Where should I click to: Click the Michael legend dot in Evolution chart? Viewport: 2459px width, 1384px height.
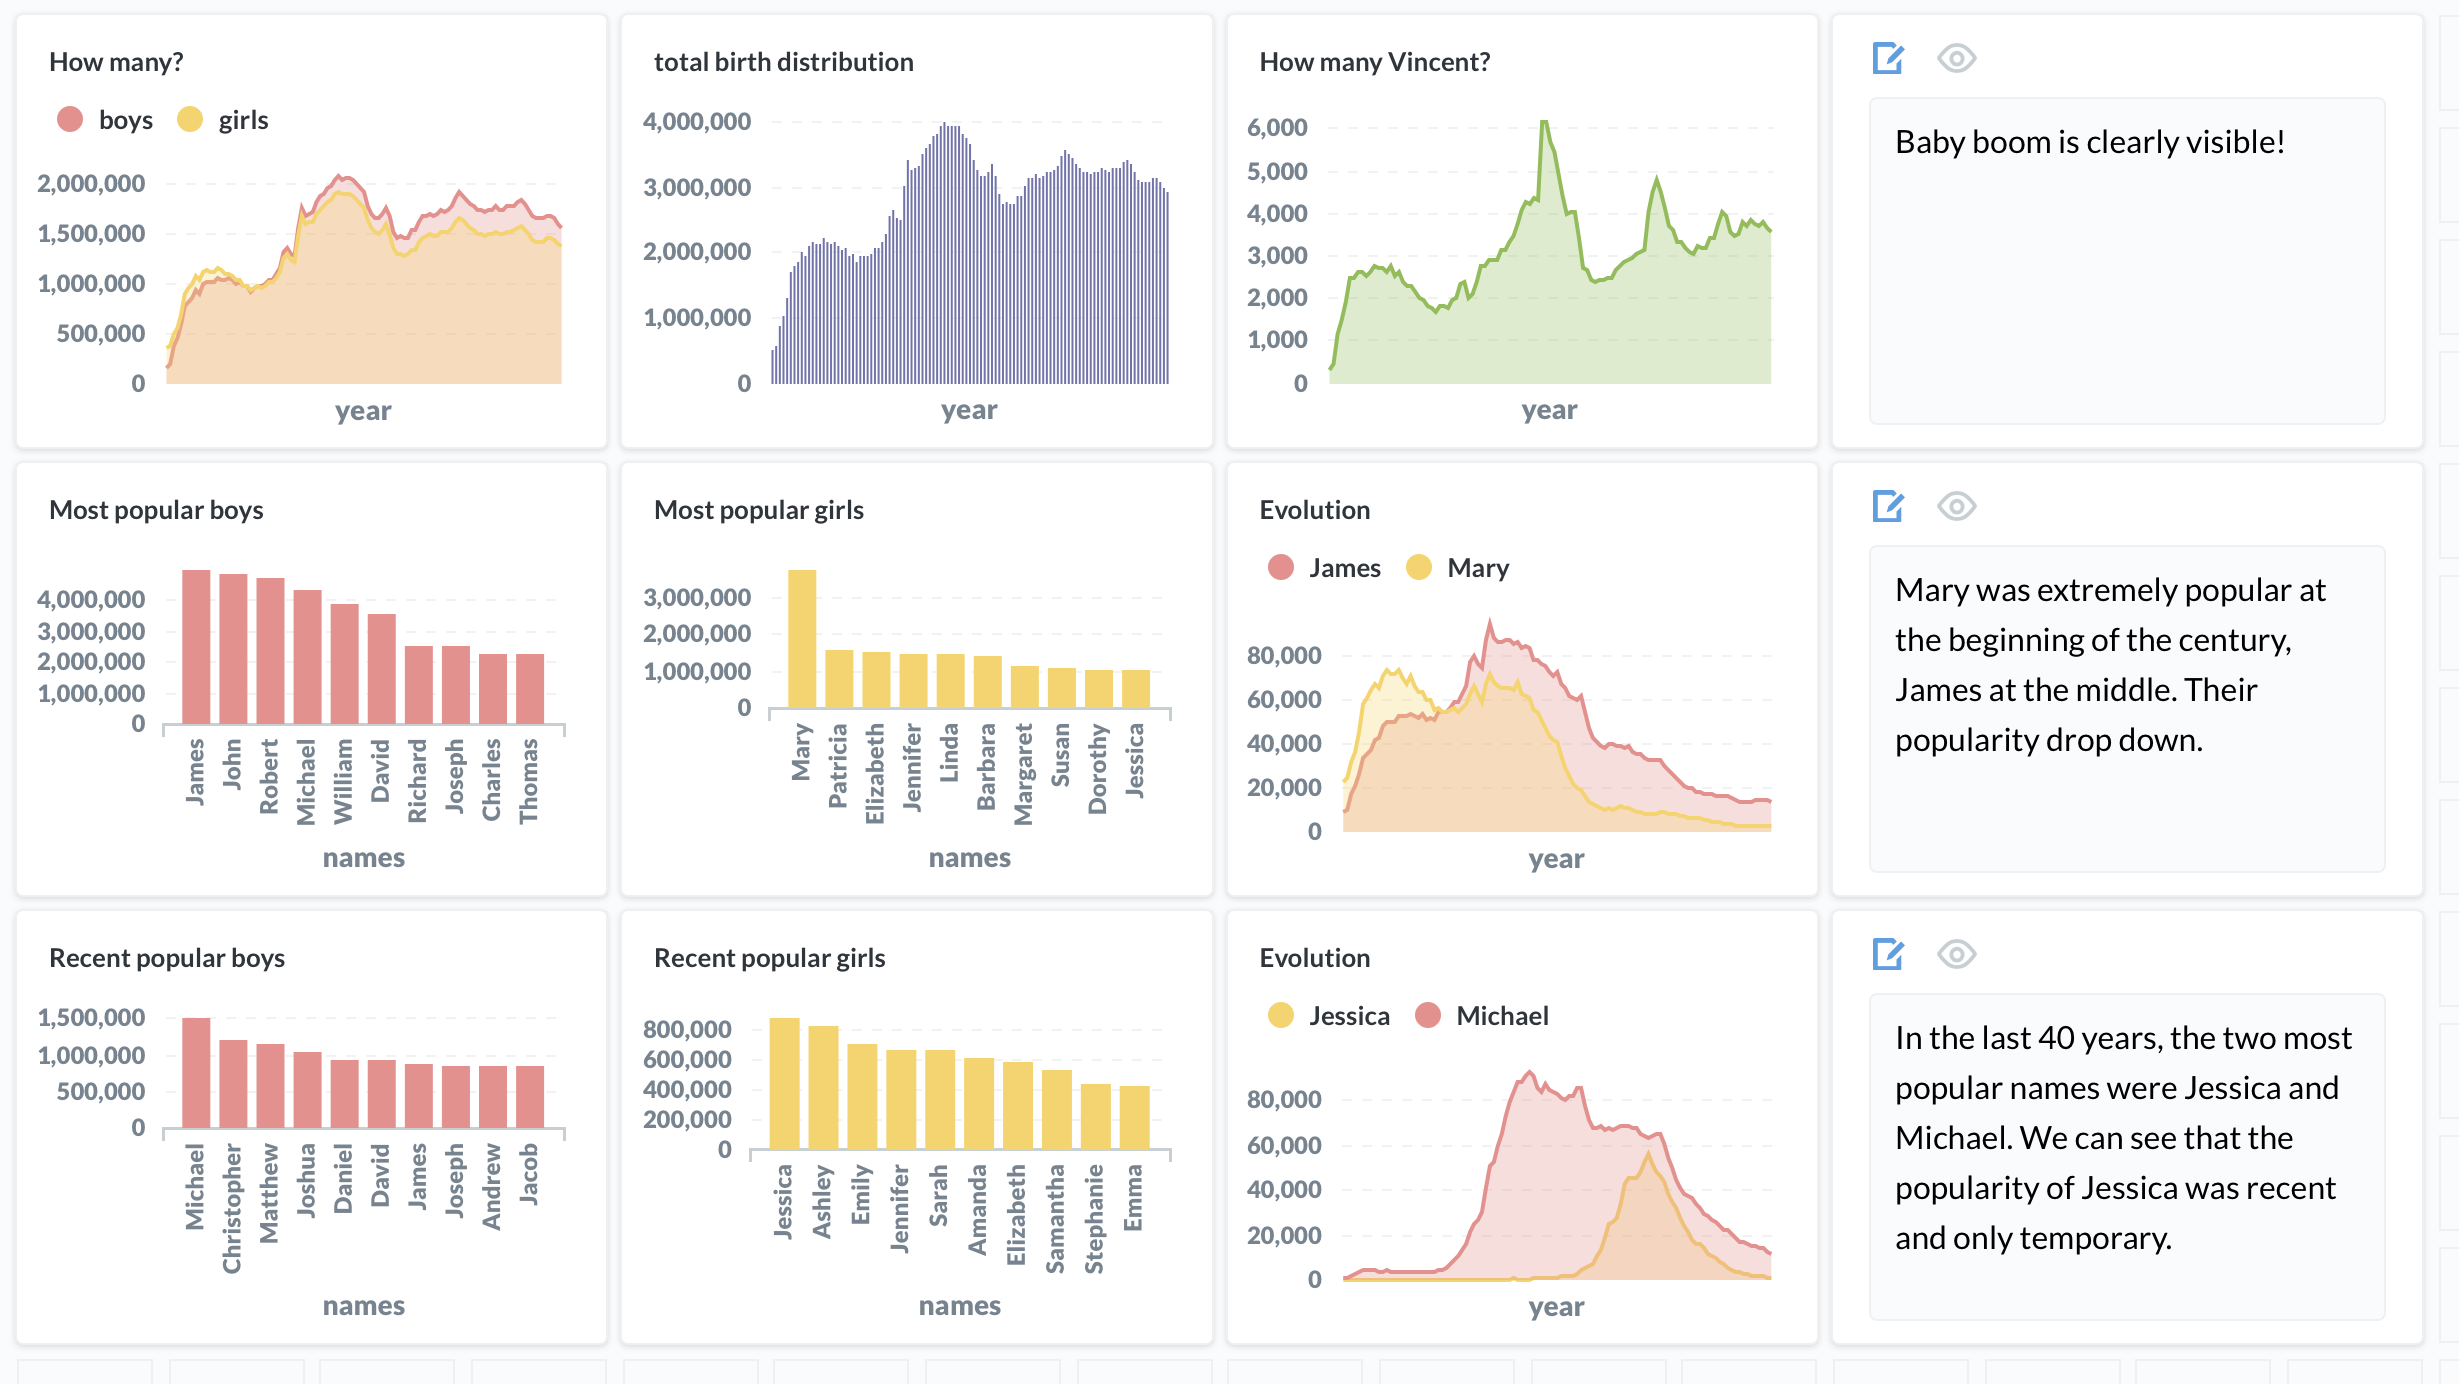[1428, 1016]
